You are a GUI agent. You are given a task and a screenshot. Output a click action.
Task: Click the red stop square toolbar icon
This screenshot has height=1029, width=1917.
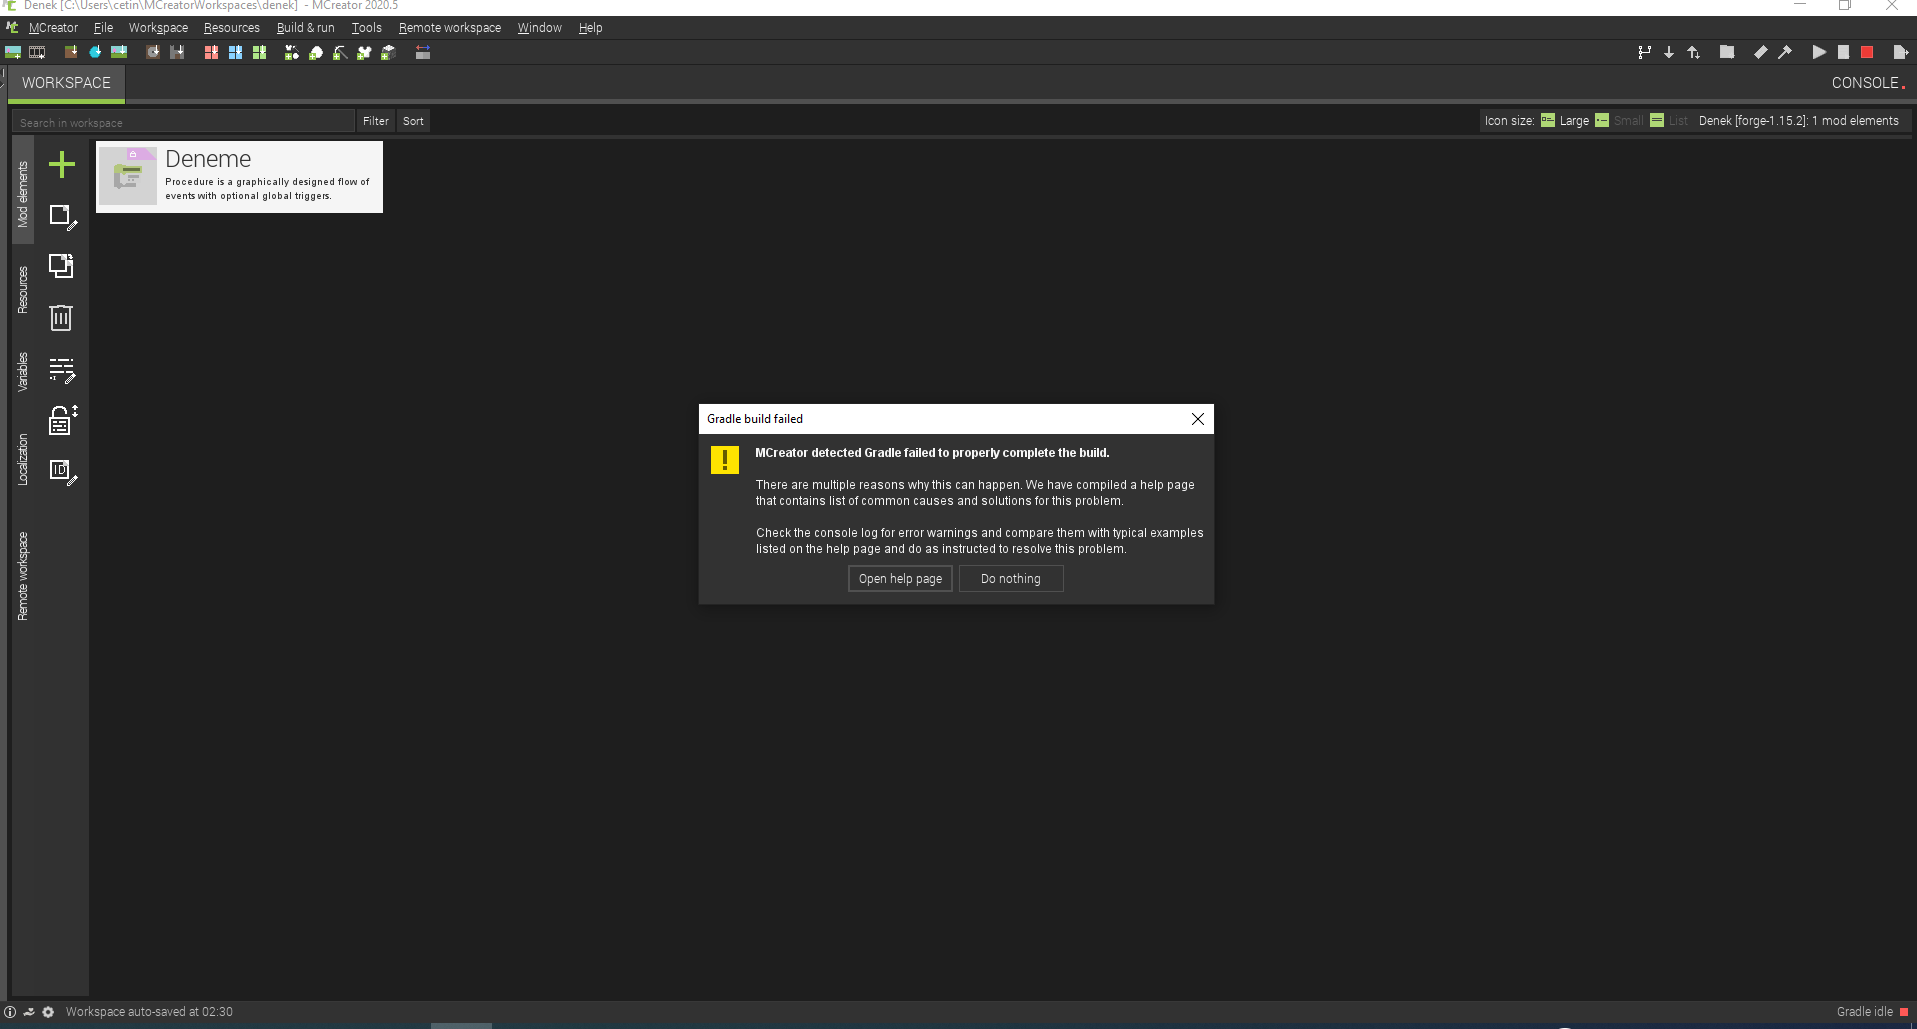tap(1867, 53)
